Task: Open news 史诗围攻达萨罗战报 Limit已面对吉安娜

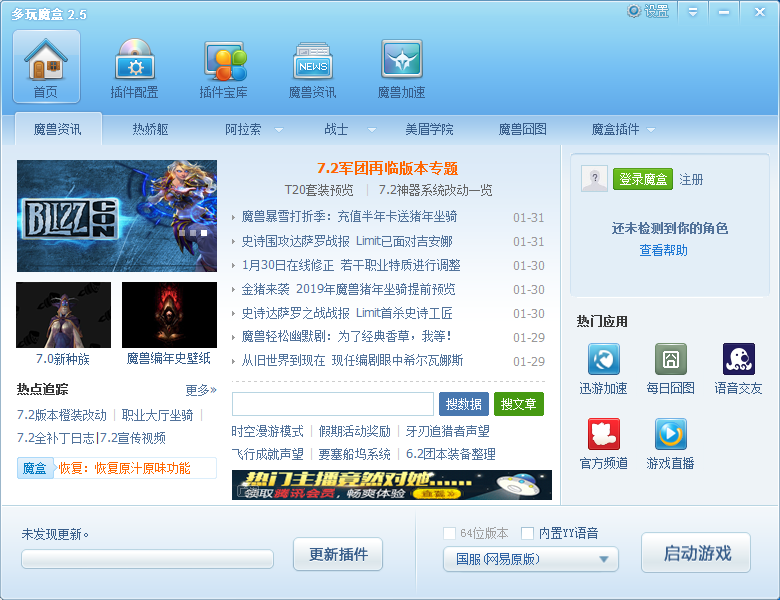Action: click(347, 241)
